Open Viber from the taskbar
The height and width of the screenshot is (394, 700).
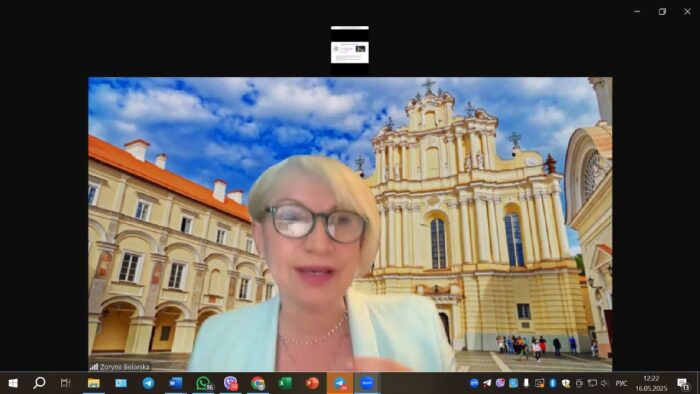(x=231, y=383)
